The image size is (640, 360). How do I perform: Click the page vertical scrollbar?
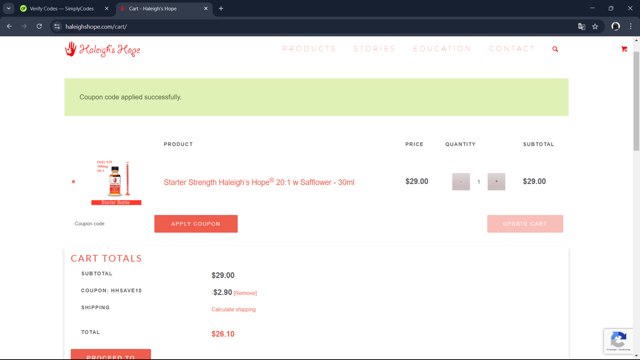[636, 101]
